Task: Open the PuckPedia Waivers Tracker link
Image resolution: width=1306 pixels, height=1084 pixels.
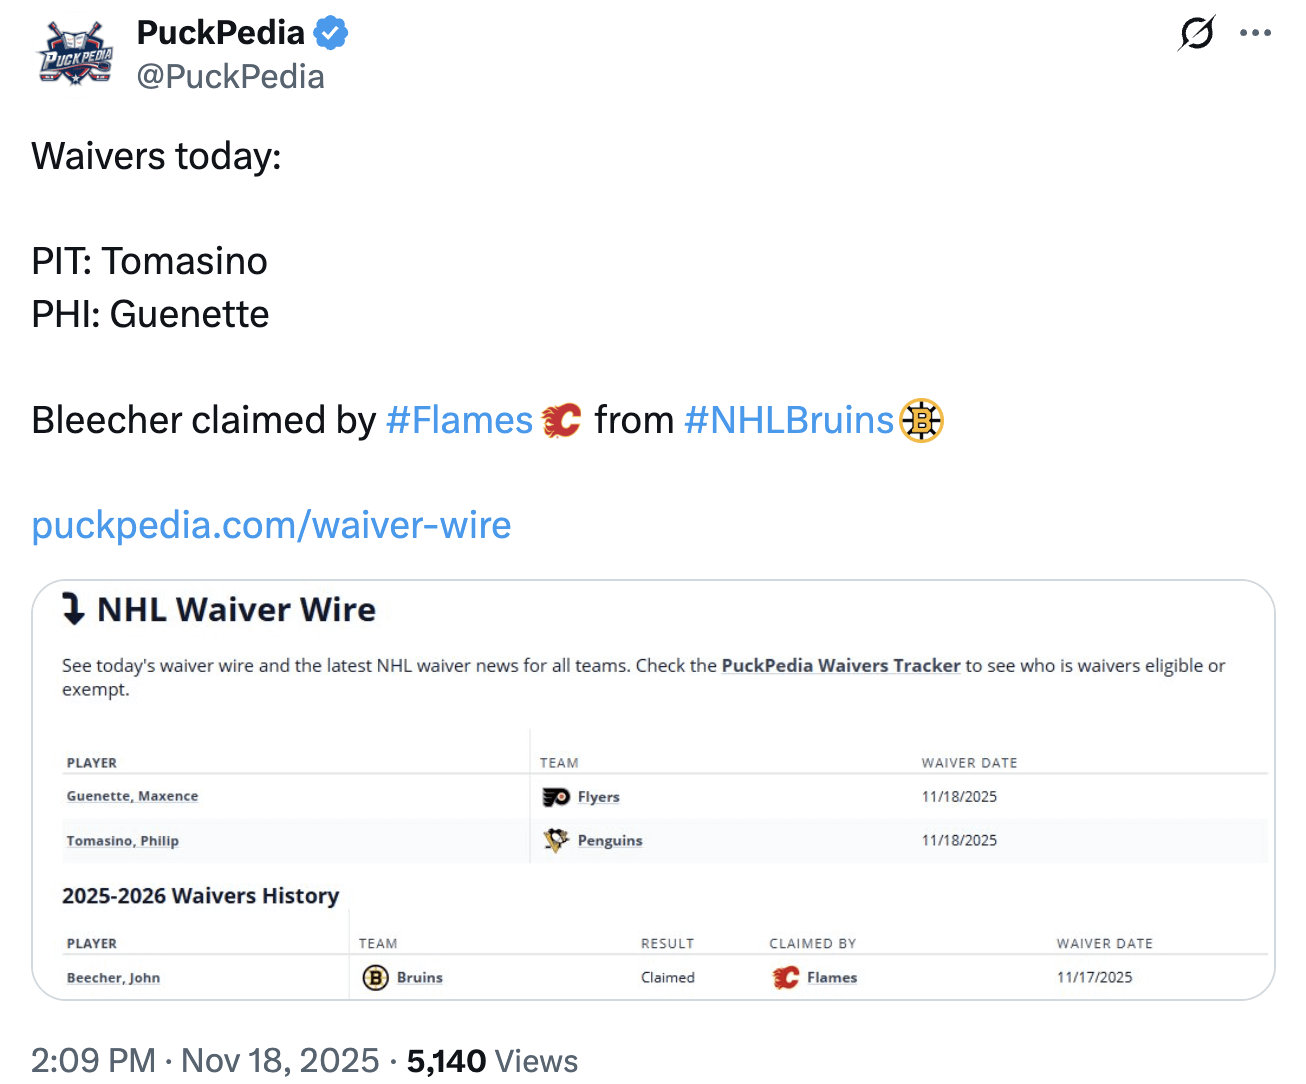Action: click(840, 666)
